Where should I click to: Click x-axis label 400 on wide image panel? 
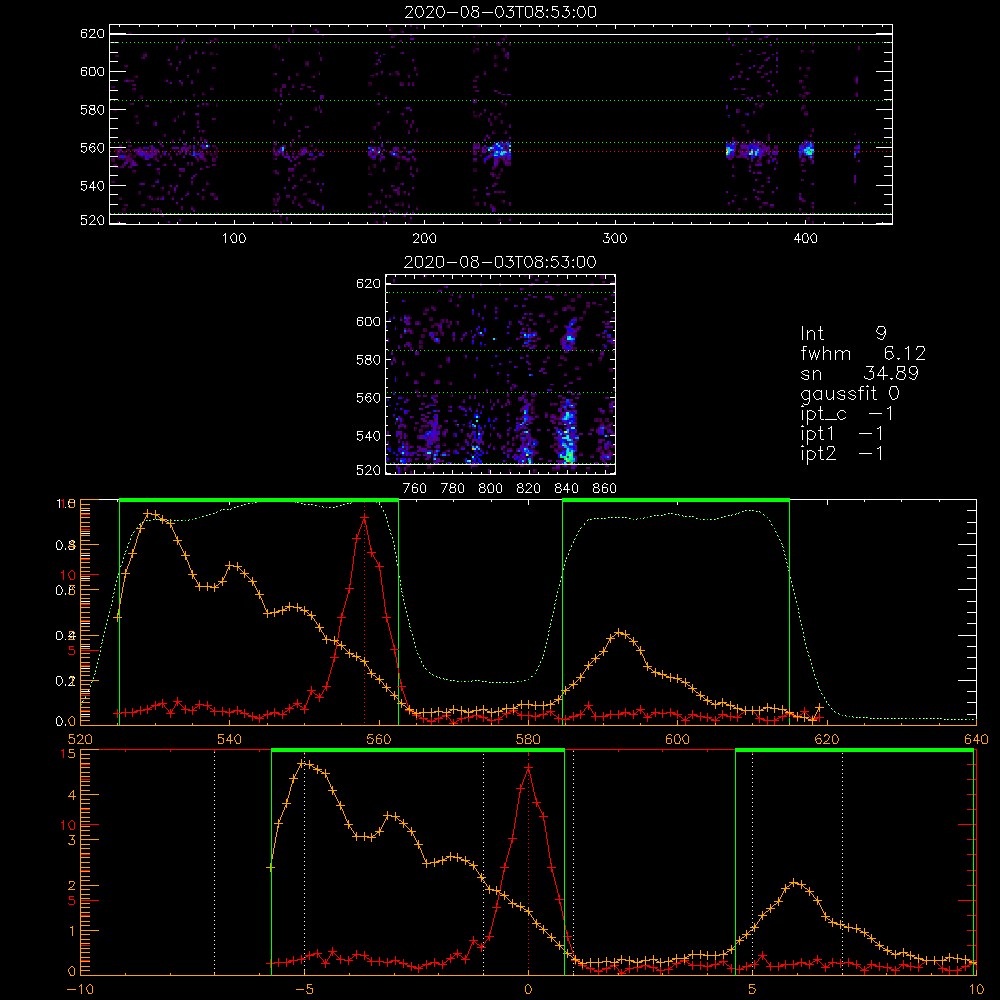click(805, 239)
